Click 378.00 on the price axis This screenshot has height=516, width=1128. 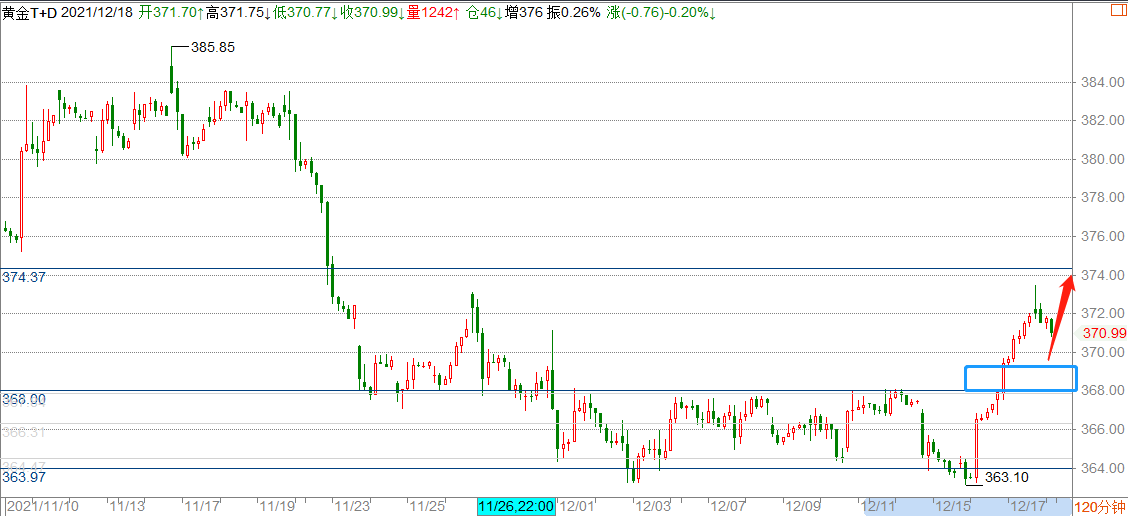(x=1104, y=197)
